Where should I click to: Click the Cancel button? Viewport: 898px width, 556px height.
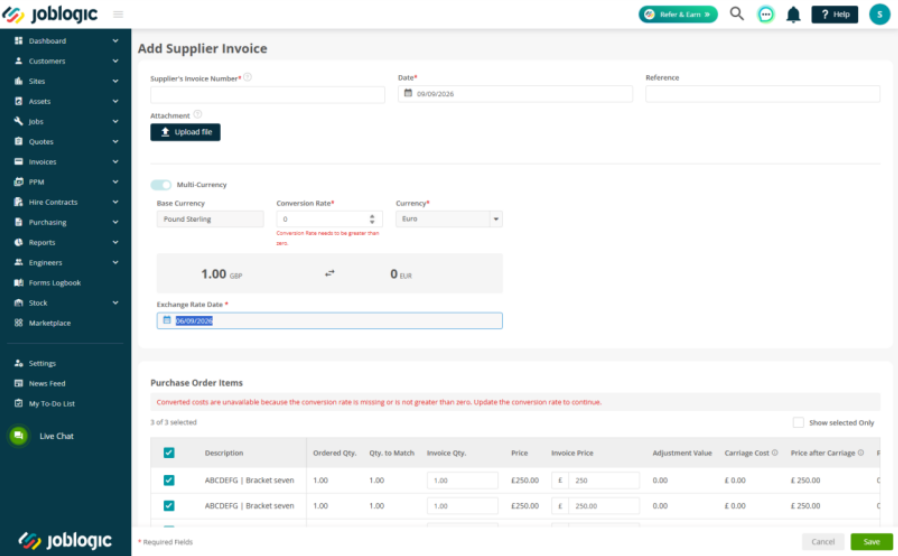(823, 541)
